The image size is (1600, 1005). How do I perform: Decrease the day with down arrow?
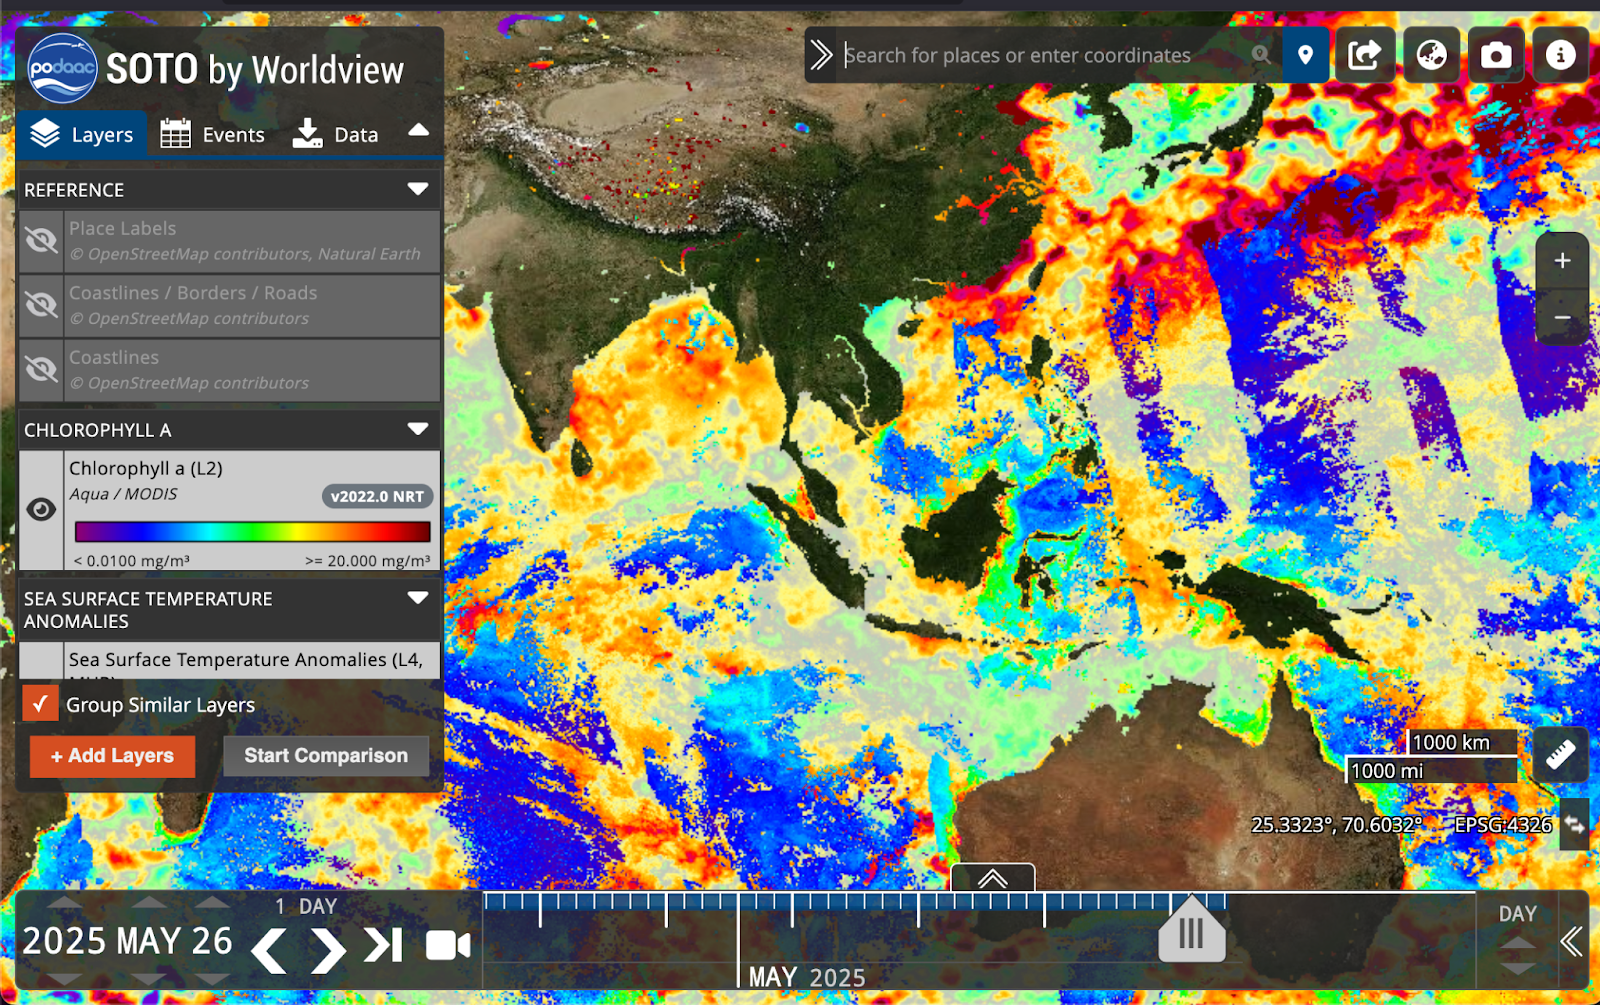tap(212, 978)
